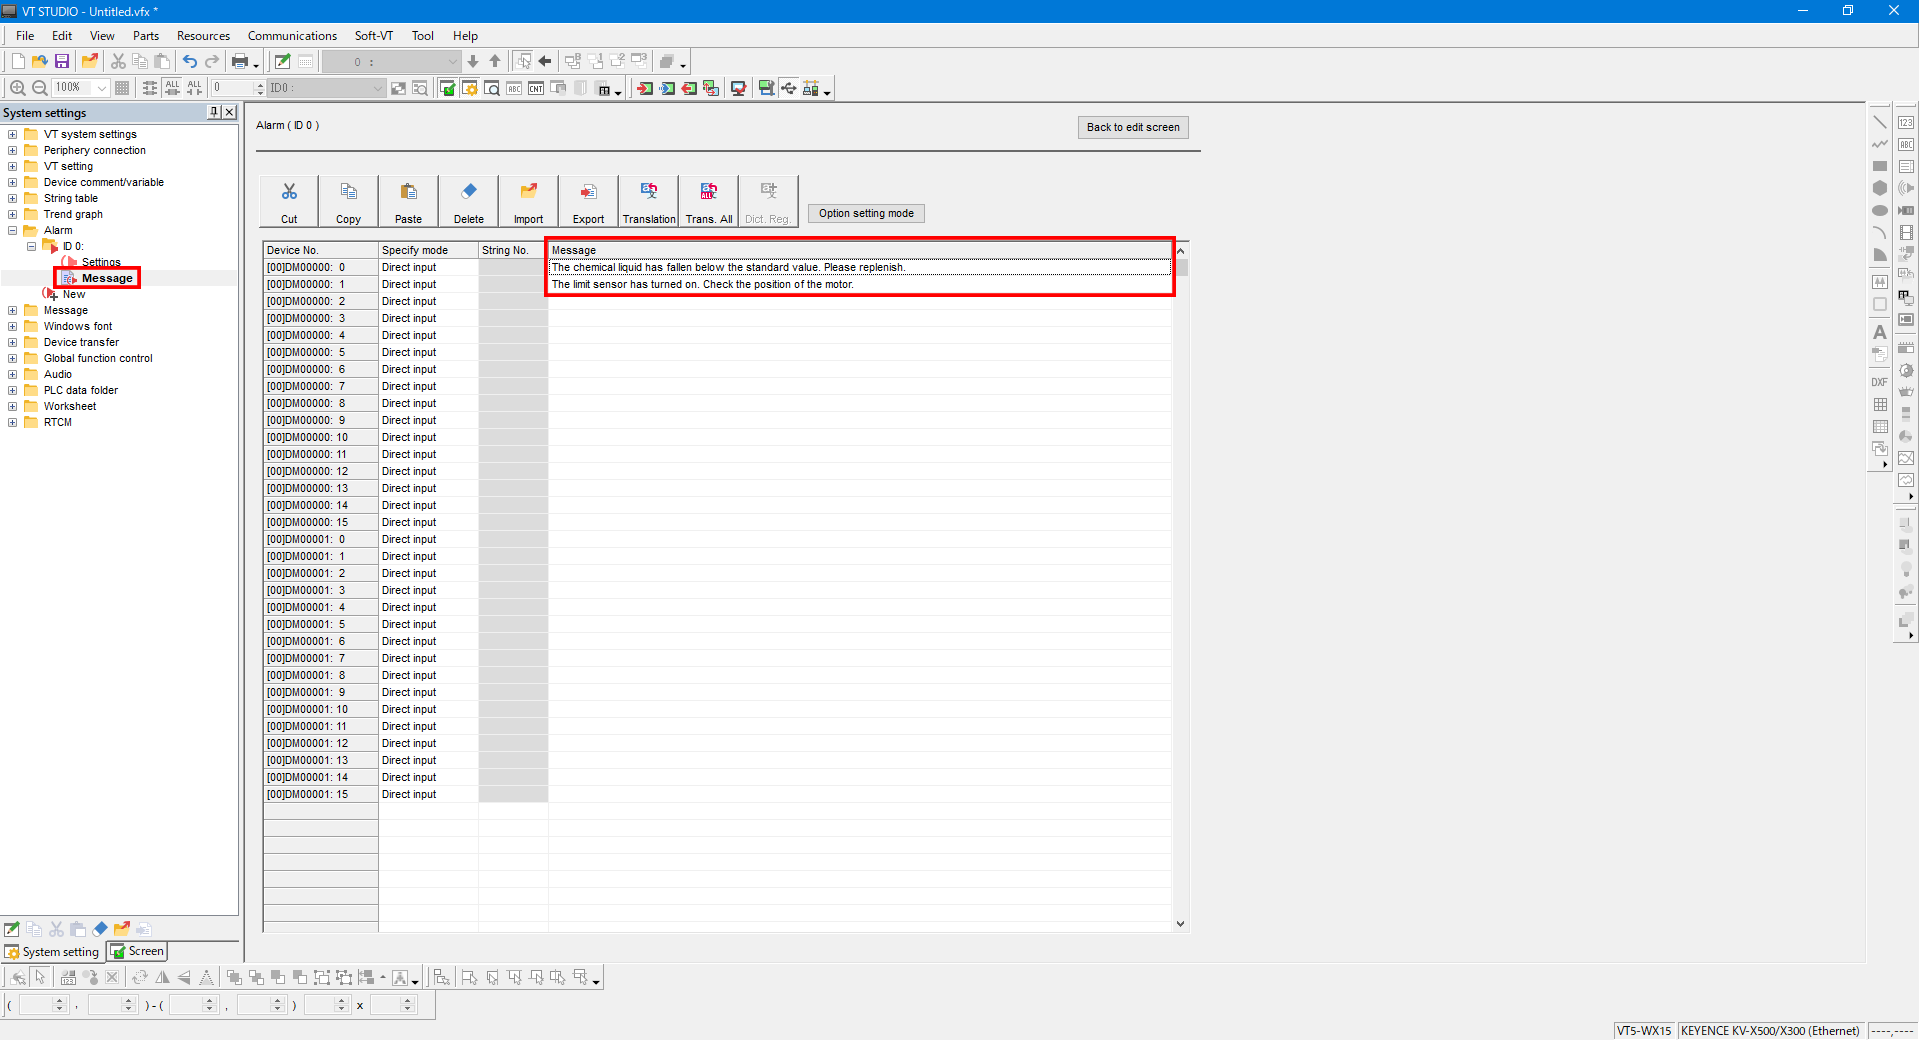Click Back to edit screen button

point(1132,127)
